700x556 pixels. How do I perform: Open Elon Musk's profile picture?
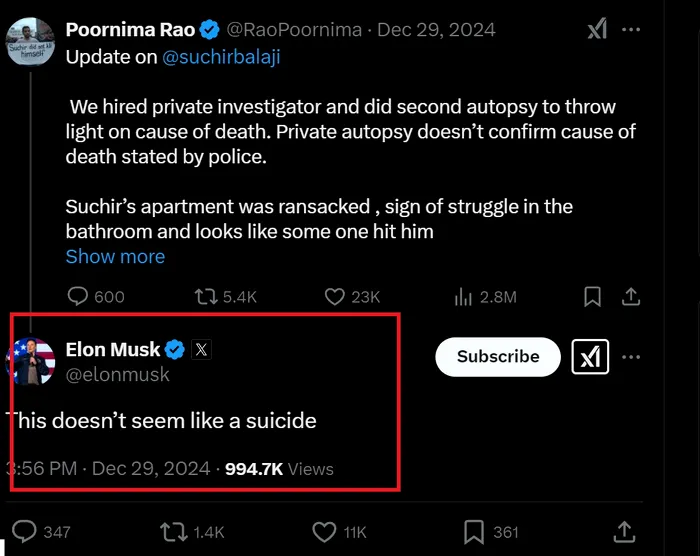coord(30,361)
